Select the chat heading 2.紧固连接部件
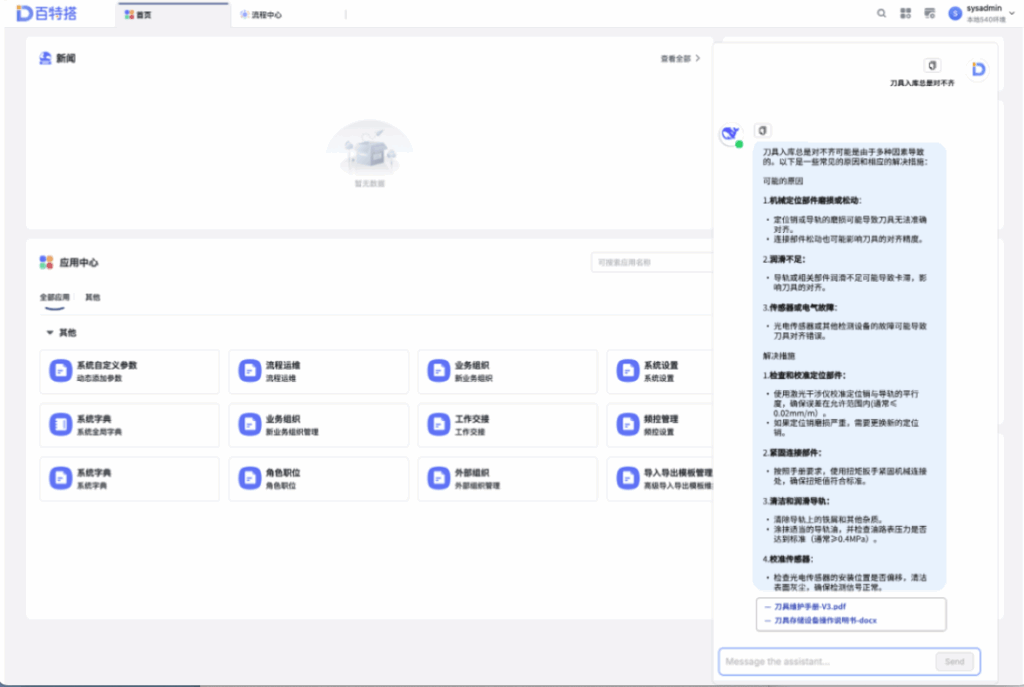Viewport: 1024px width, 687px height. 792,453
